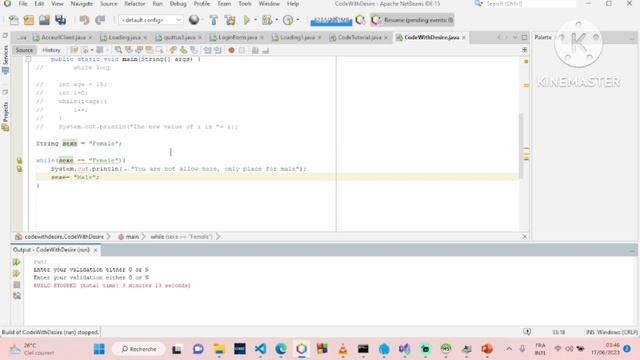Click Re-run with different parameters icon
The height and width of the screenshot is (360, 640).
pos(16,273)
